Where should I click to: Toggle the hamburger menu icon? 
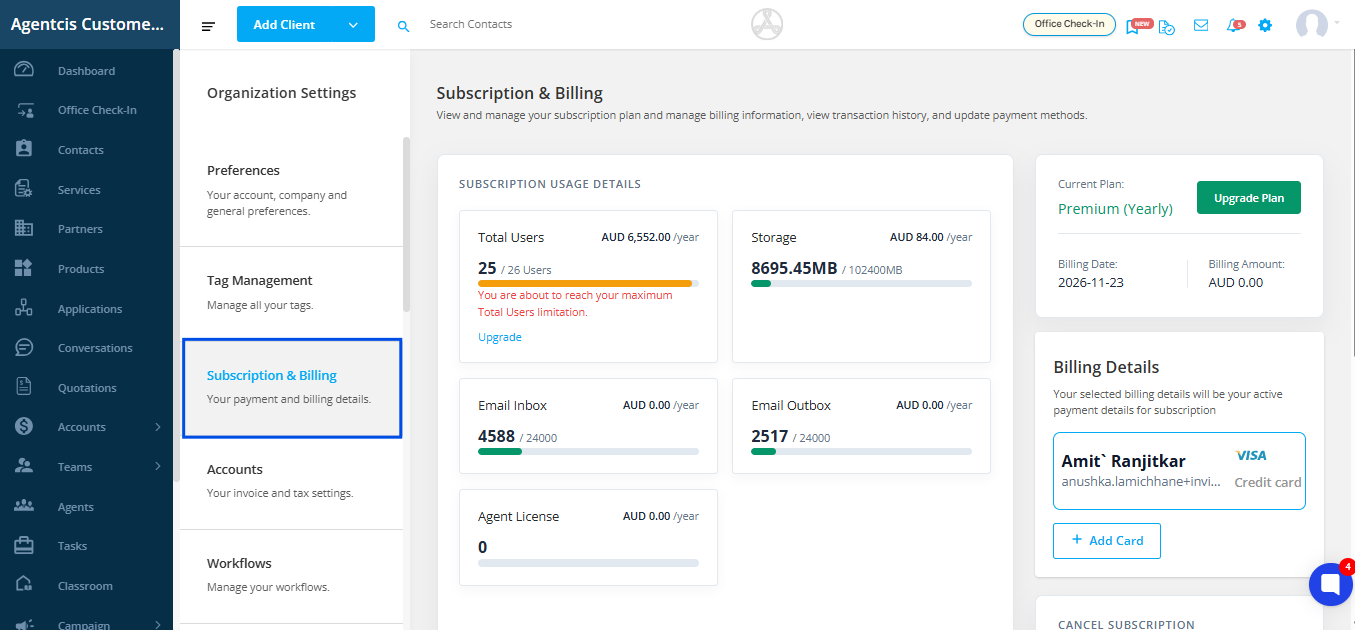(208, 26)
